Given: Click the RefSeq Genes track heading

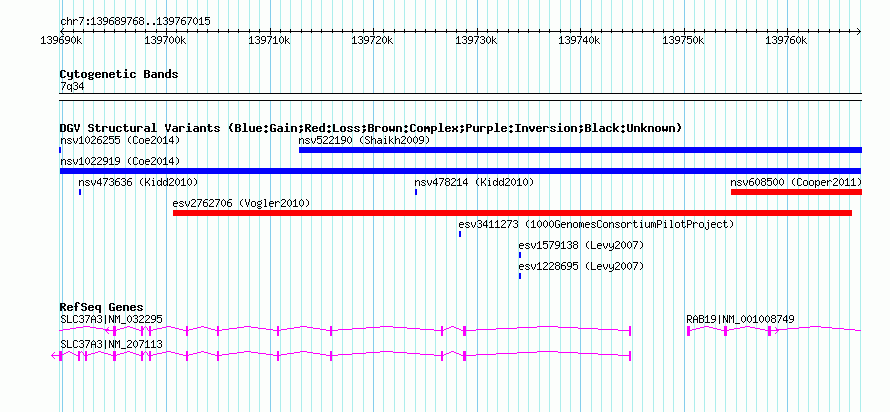Looking at the screenshot, I should coord(102,308).
